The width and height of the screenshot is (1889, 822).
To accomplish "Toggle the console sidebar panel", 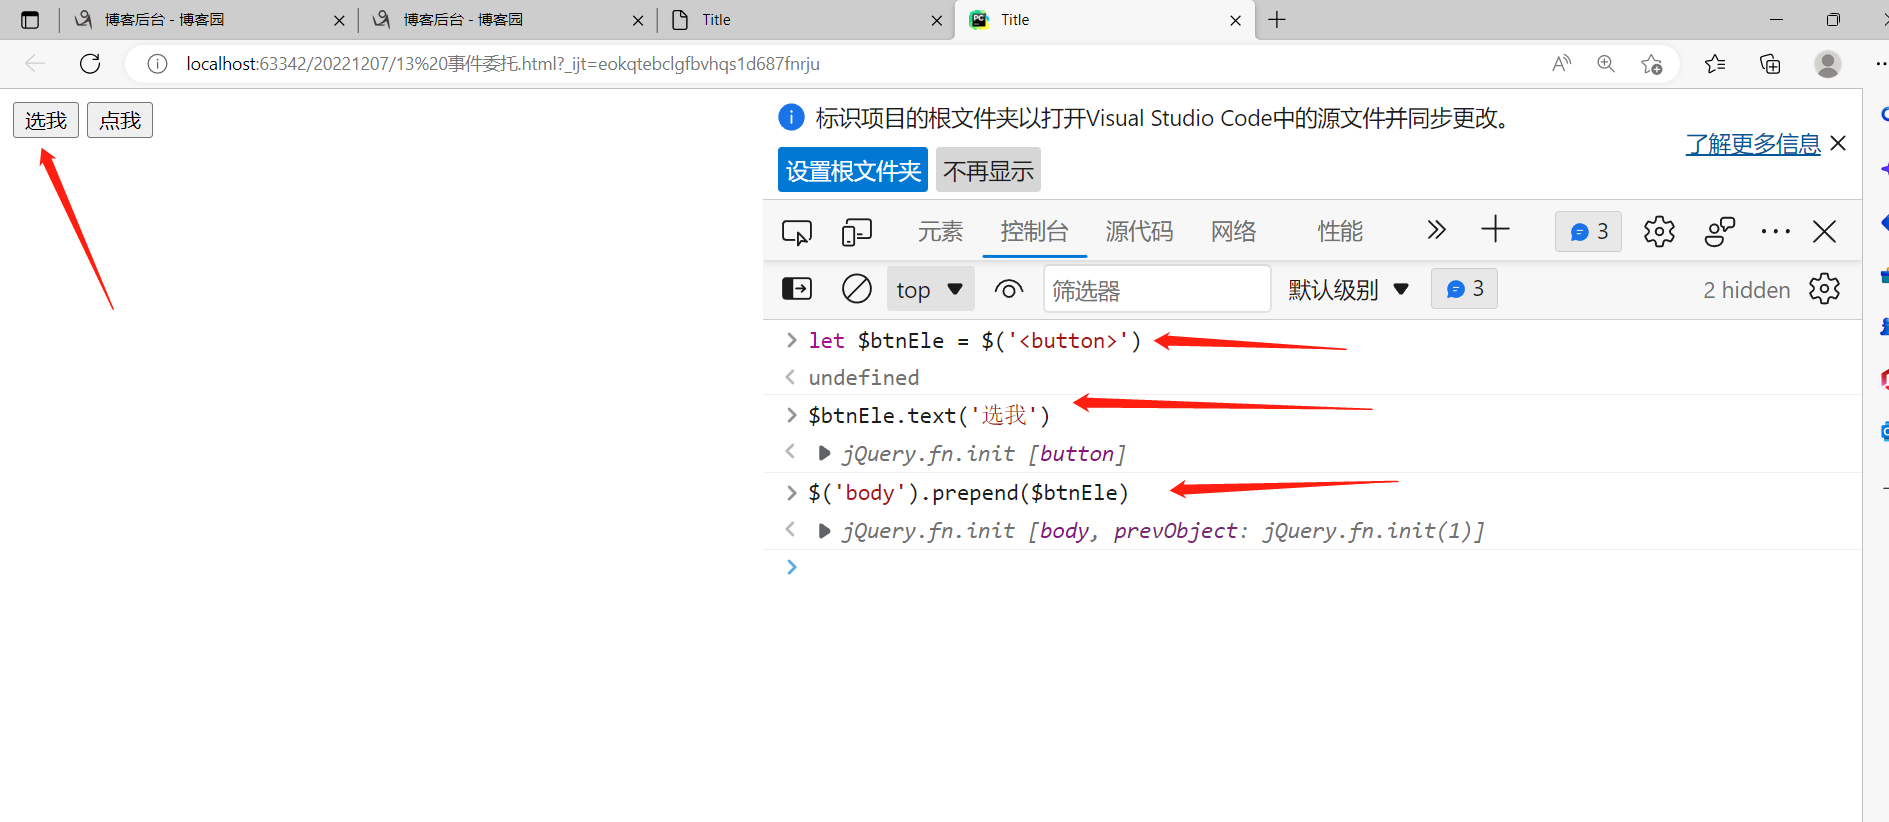I will pos(797,289).
